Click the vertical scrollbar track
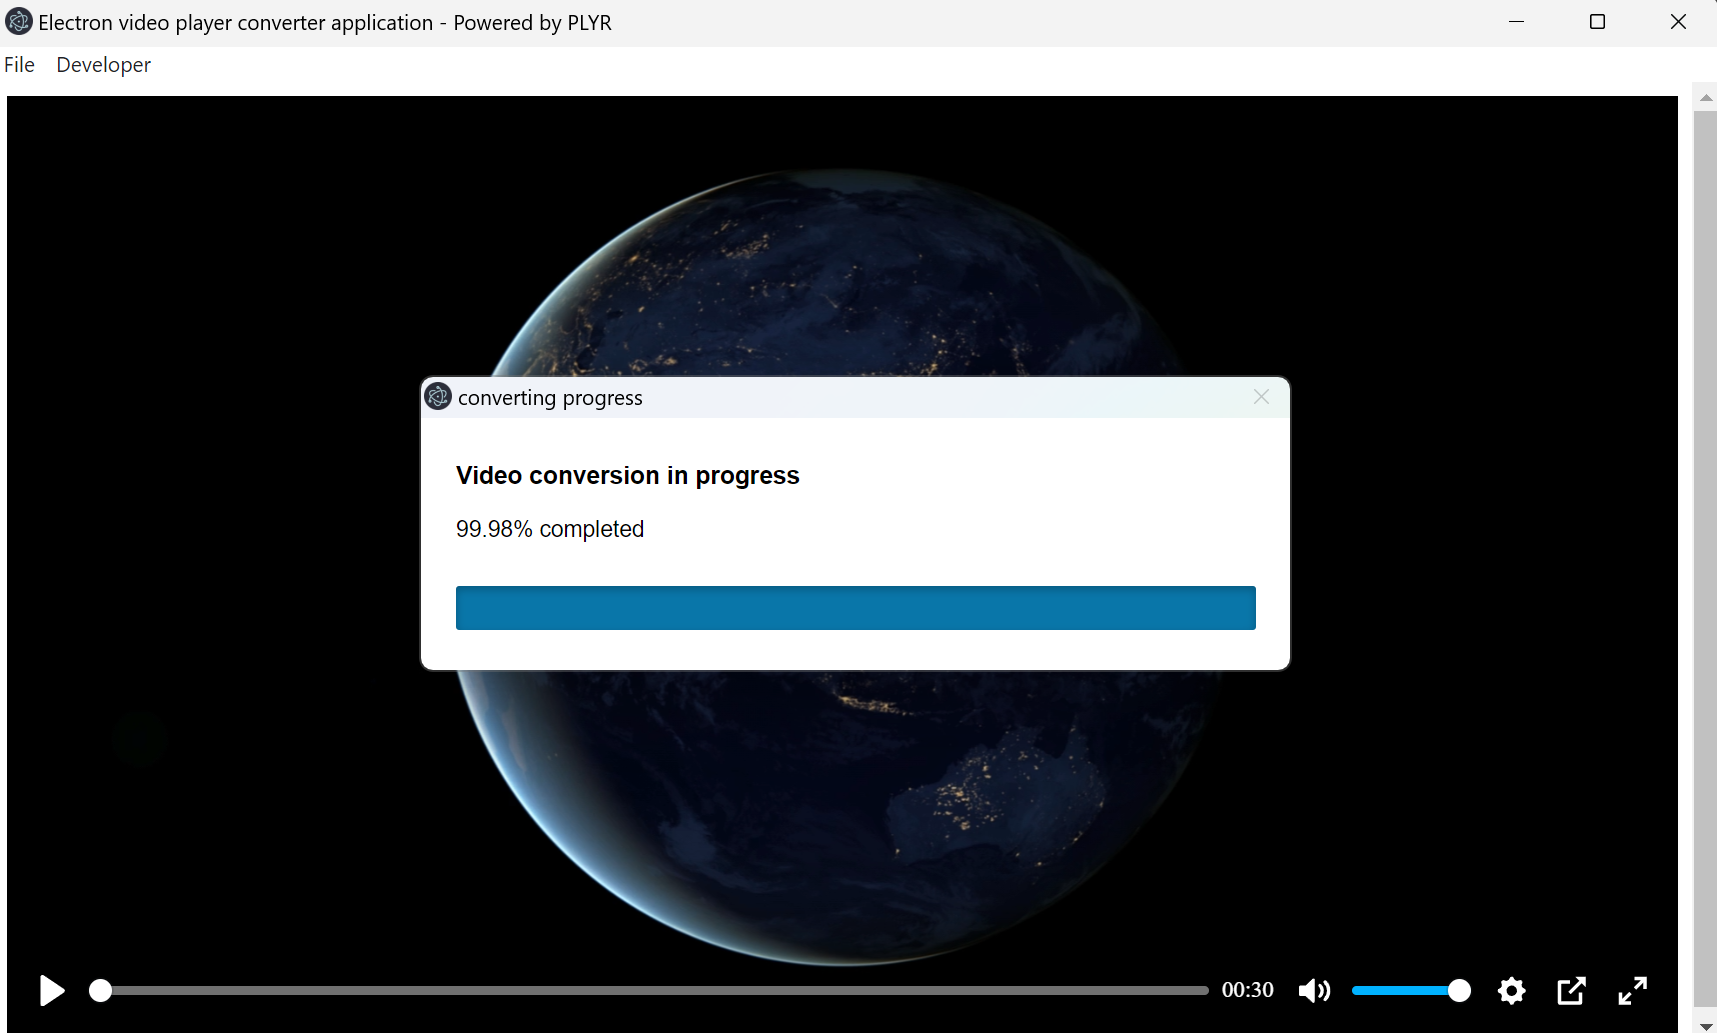1717x1033 pixels. 1705,560
